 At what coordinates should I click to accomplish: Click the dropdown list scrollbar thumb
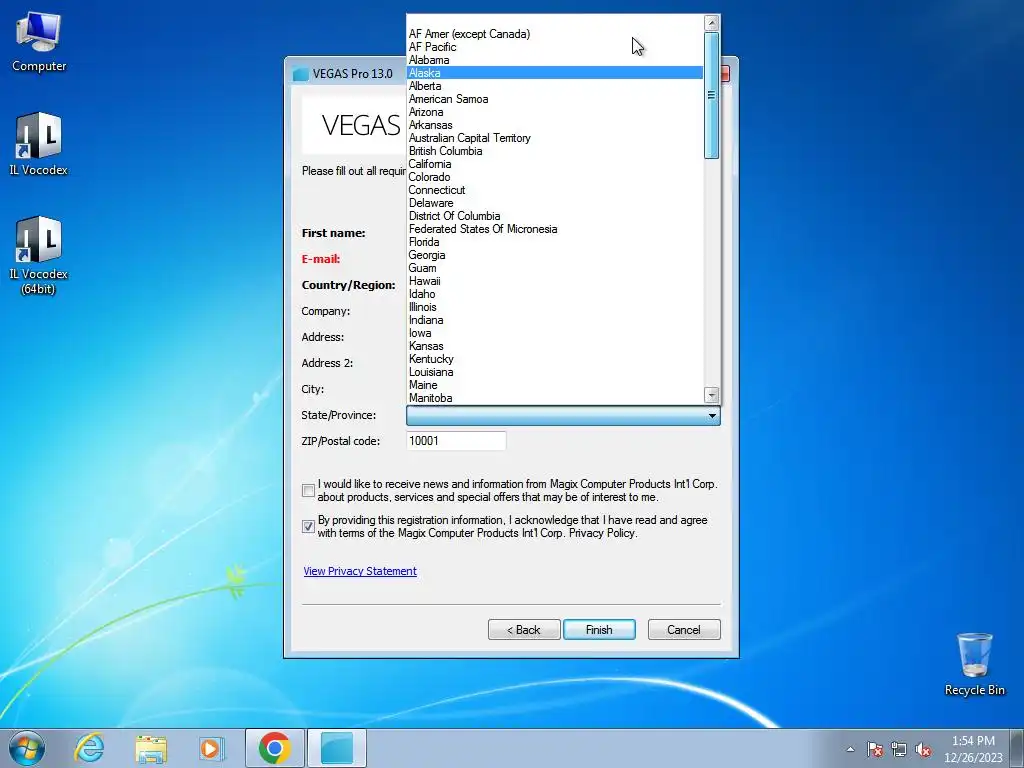click(x=712, y=95)
